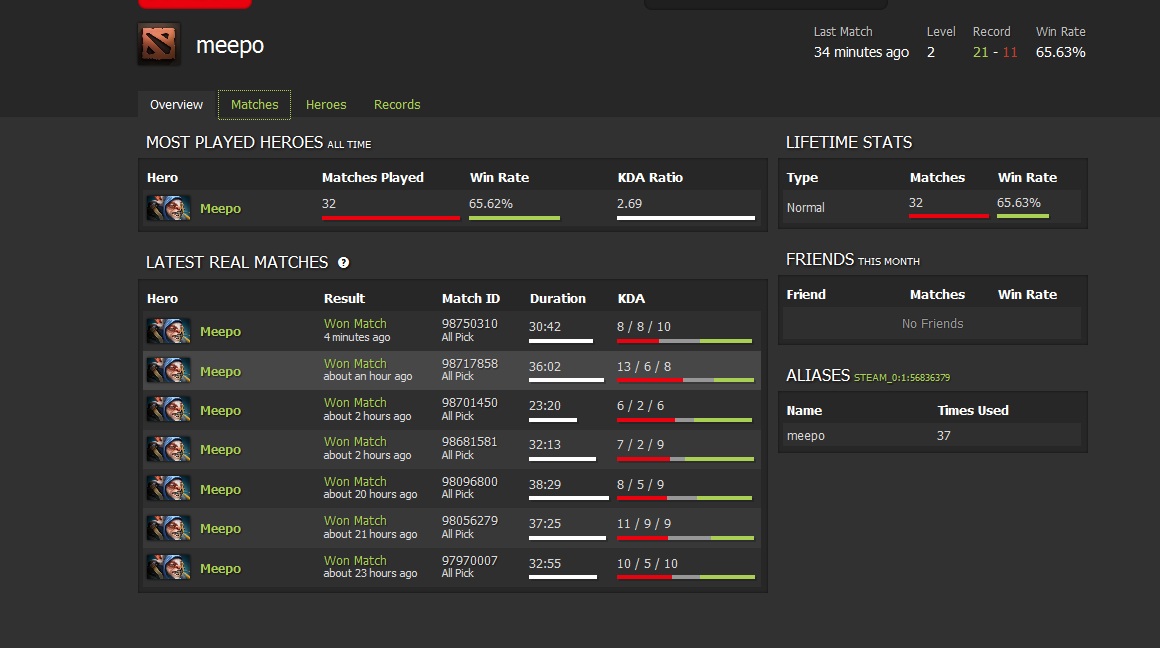Open the Records tab

[x=397, y=104]
